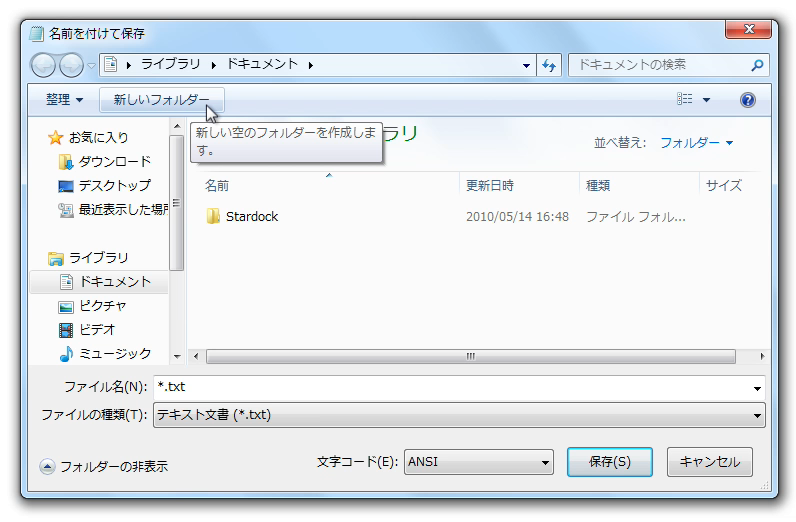
Task: Click 新しいフォルダー to create folder
Action: click(161, 100)
